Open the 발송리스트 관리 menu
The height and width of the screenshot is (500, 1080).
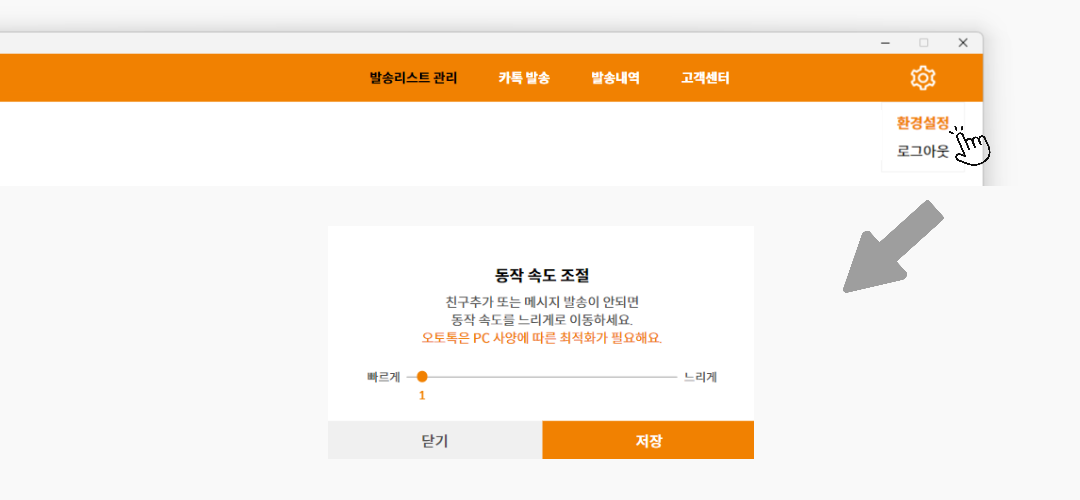(x=413, y=78)
